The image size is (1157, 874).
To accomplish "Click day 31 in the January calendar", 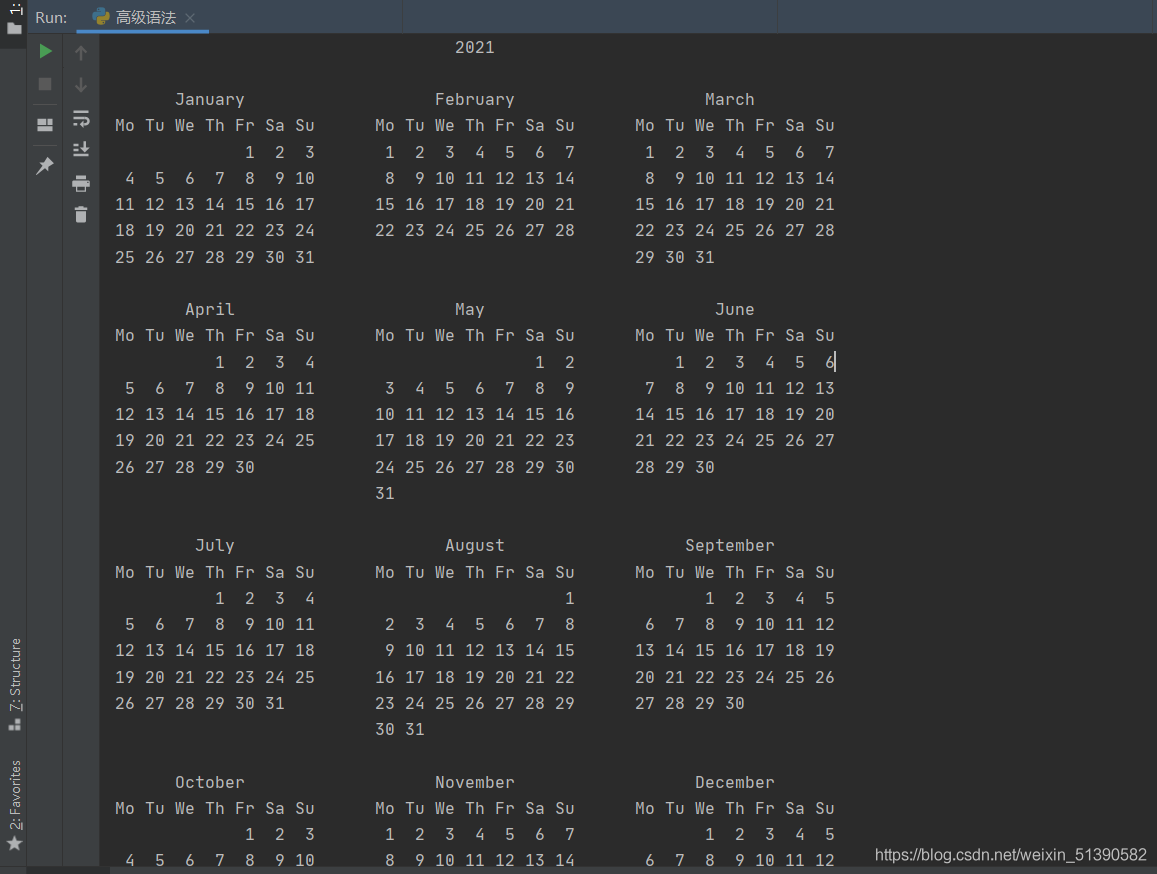I will click(x=305, y=258).
